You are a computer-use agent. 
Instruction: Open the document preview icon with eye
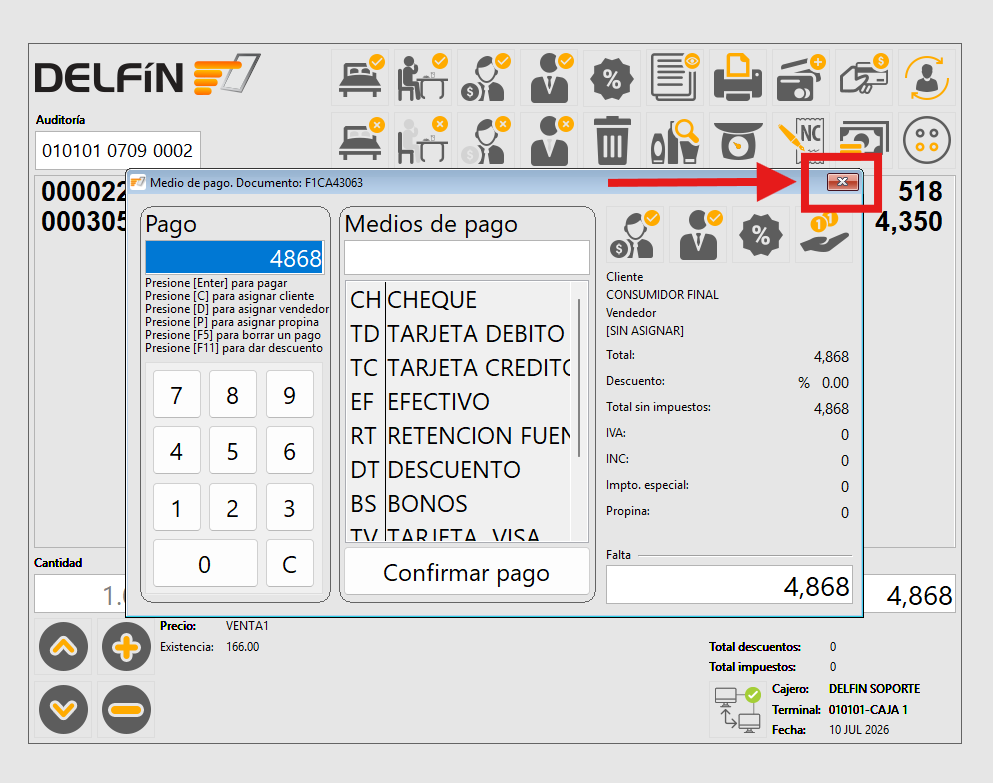click(x=674, y=78)
